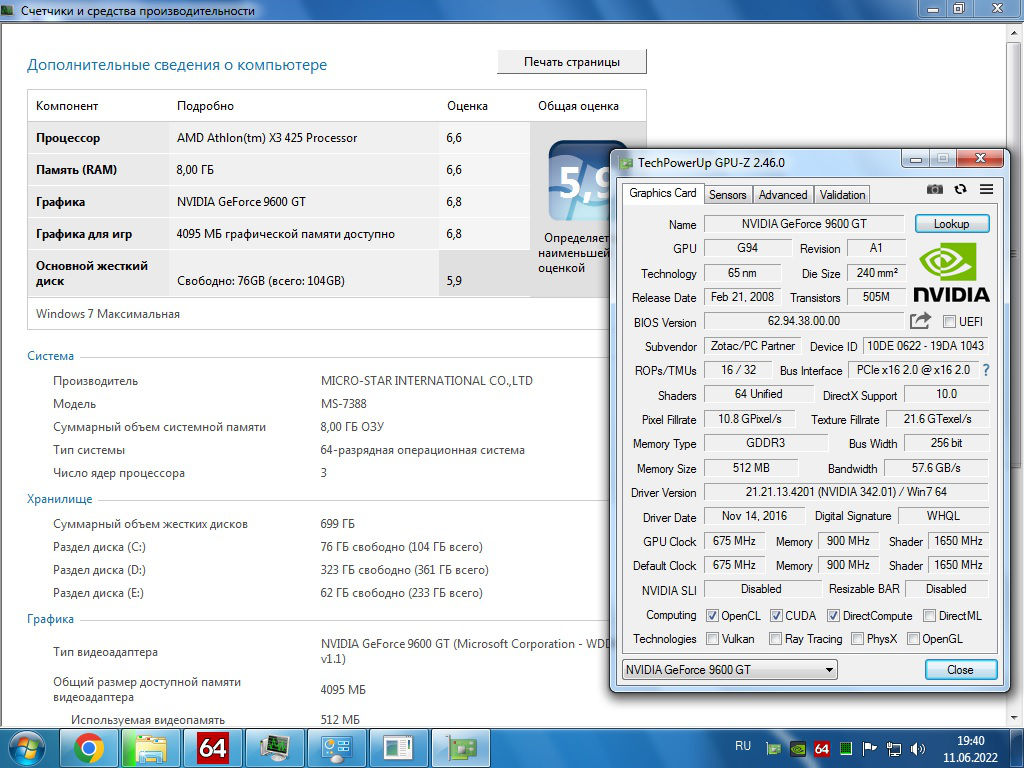This screenshot has width=1024, height=768.
Task: Click the Процессор row label
Action: click(68, 138)
